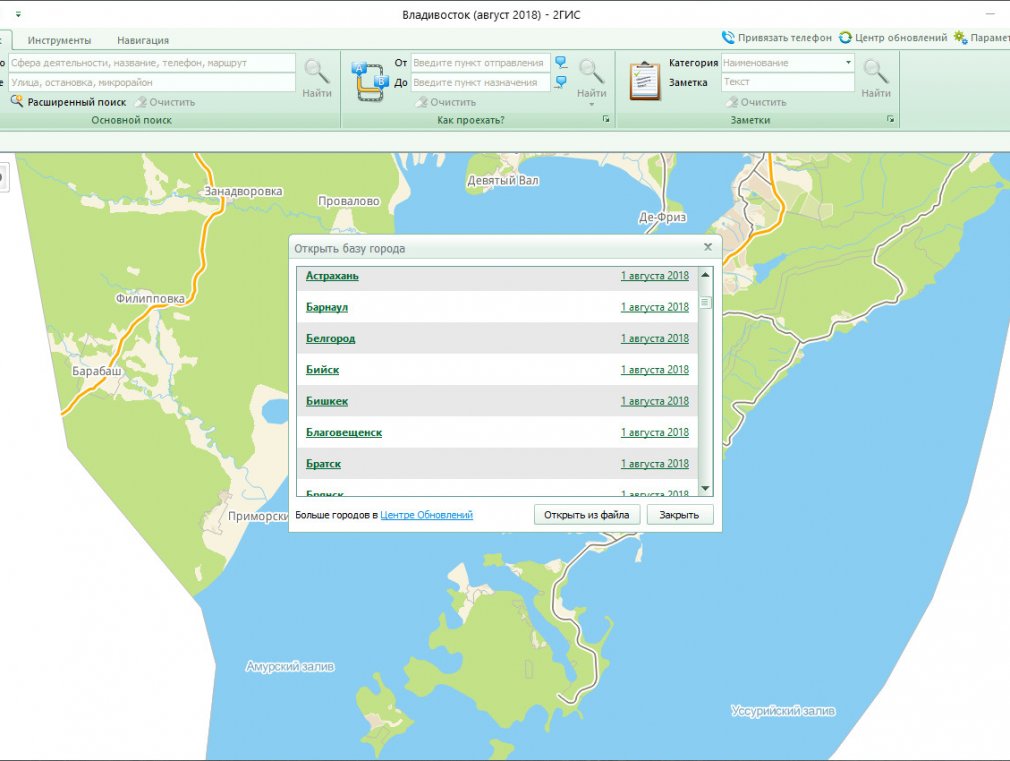Open Центр обновлений from the top bar

pos(894,37)
